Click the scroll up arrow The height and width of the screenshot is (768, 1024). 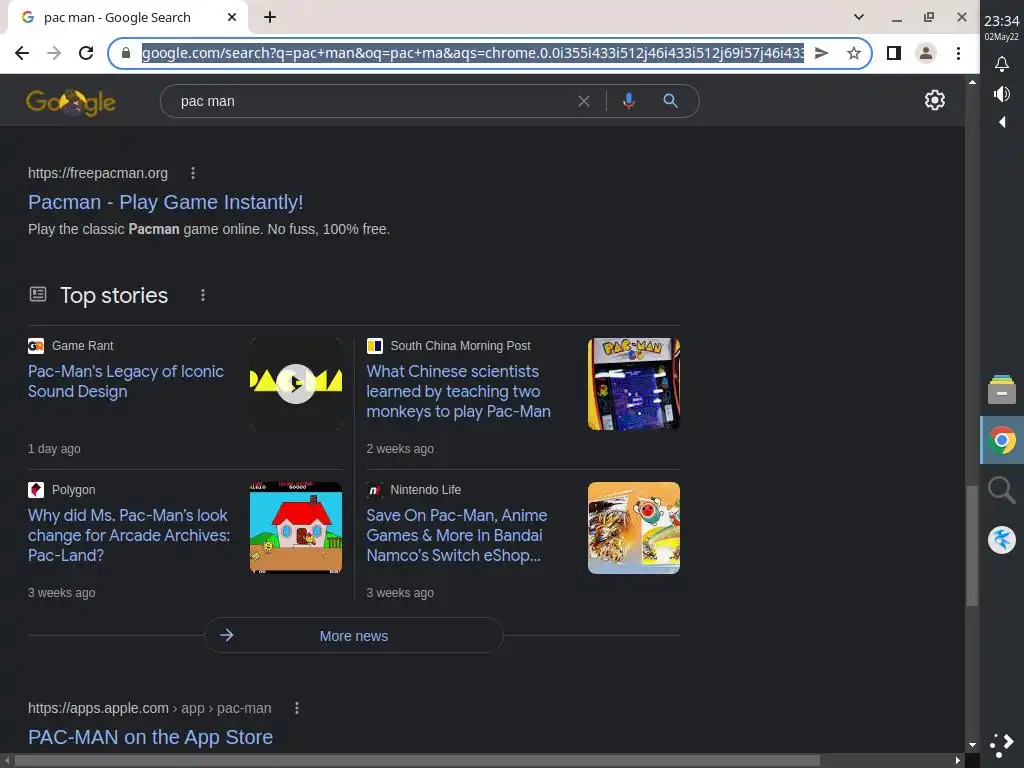[972, 82]
